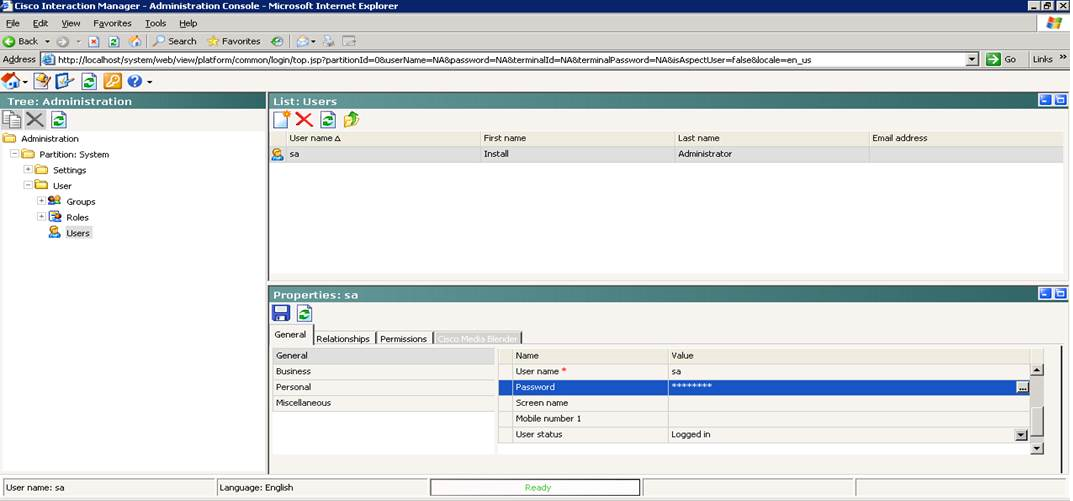Click the delete X icon in Tree pane
Image resolution: width=1073 pixels, height=501 pixels.
[35, 120]
